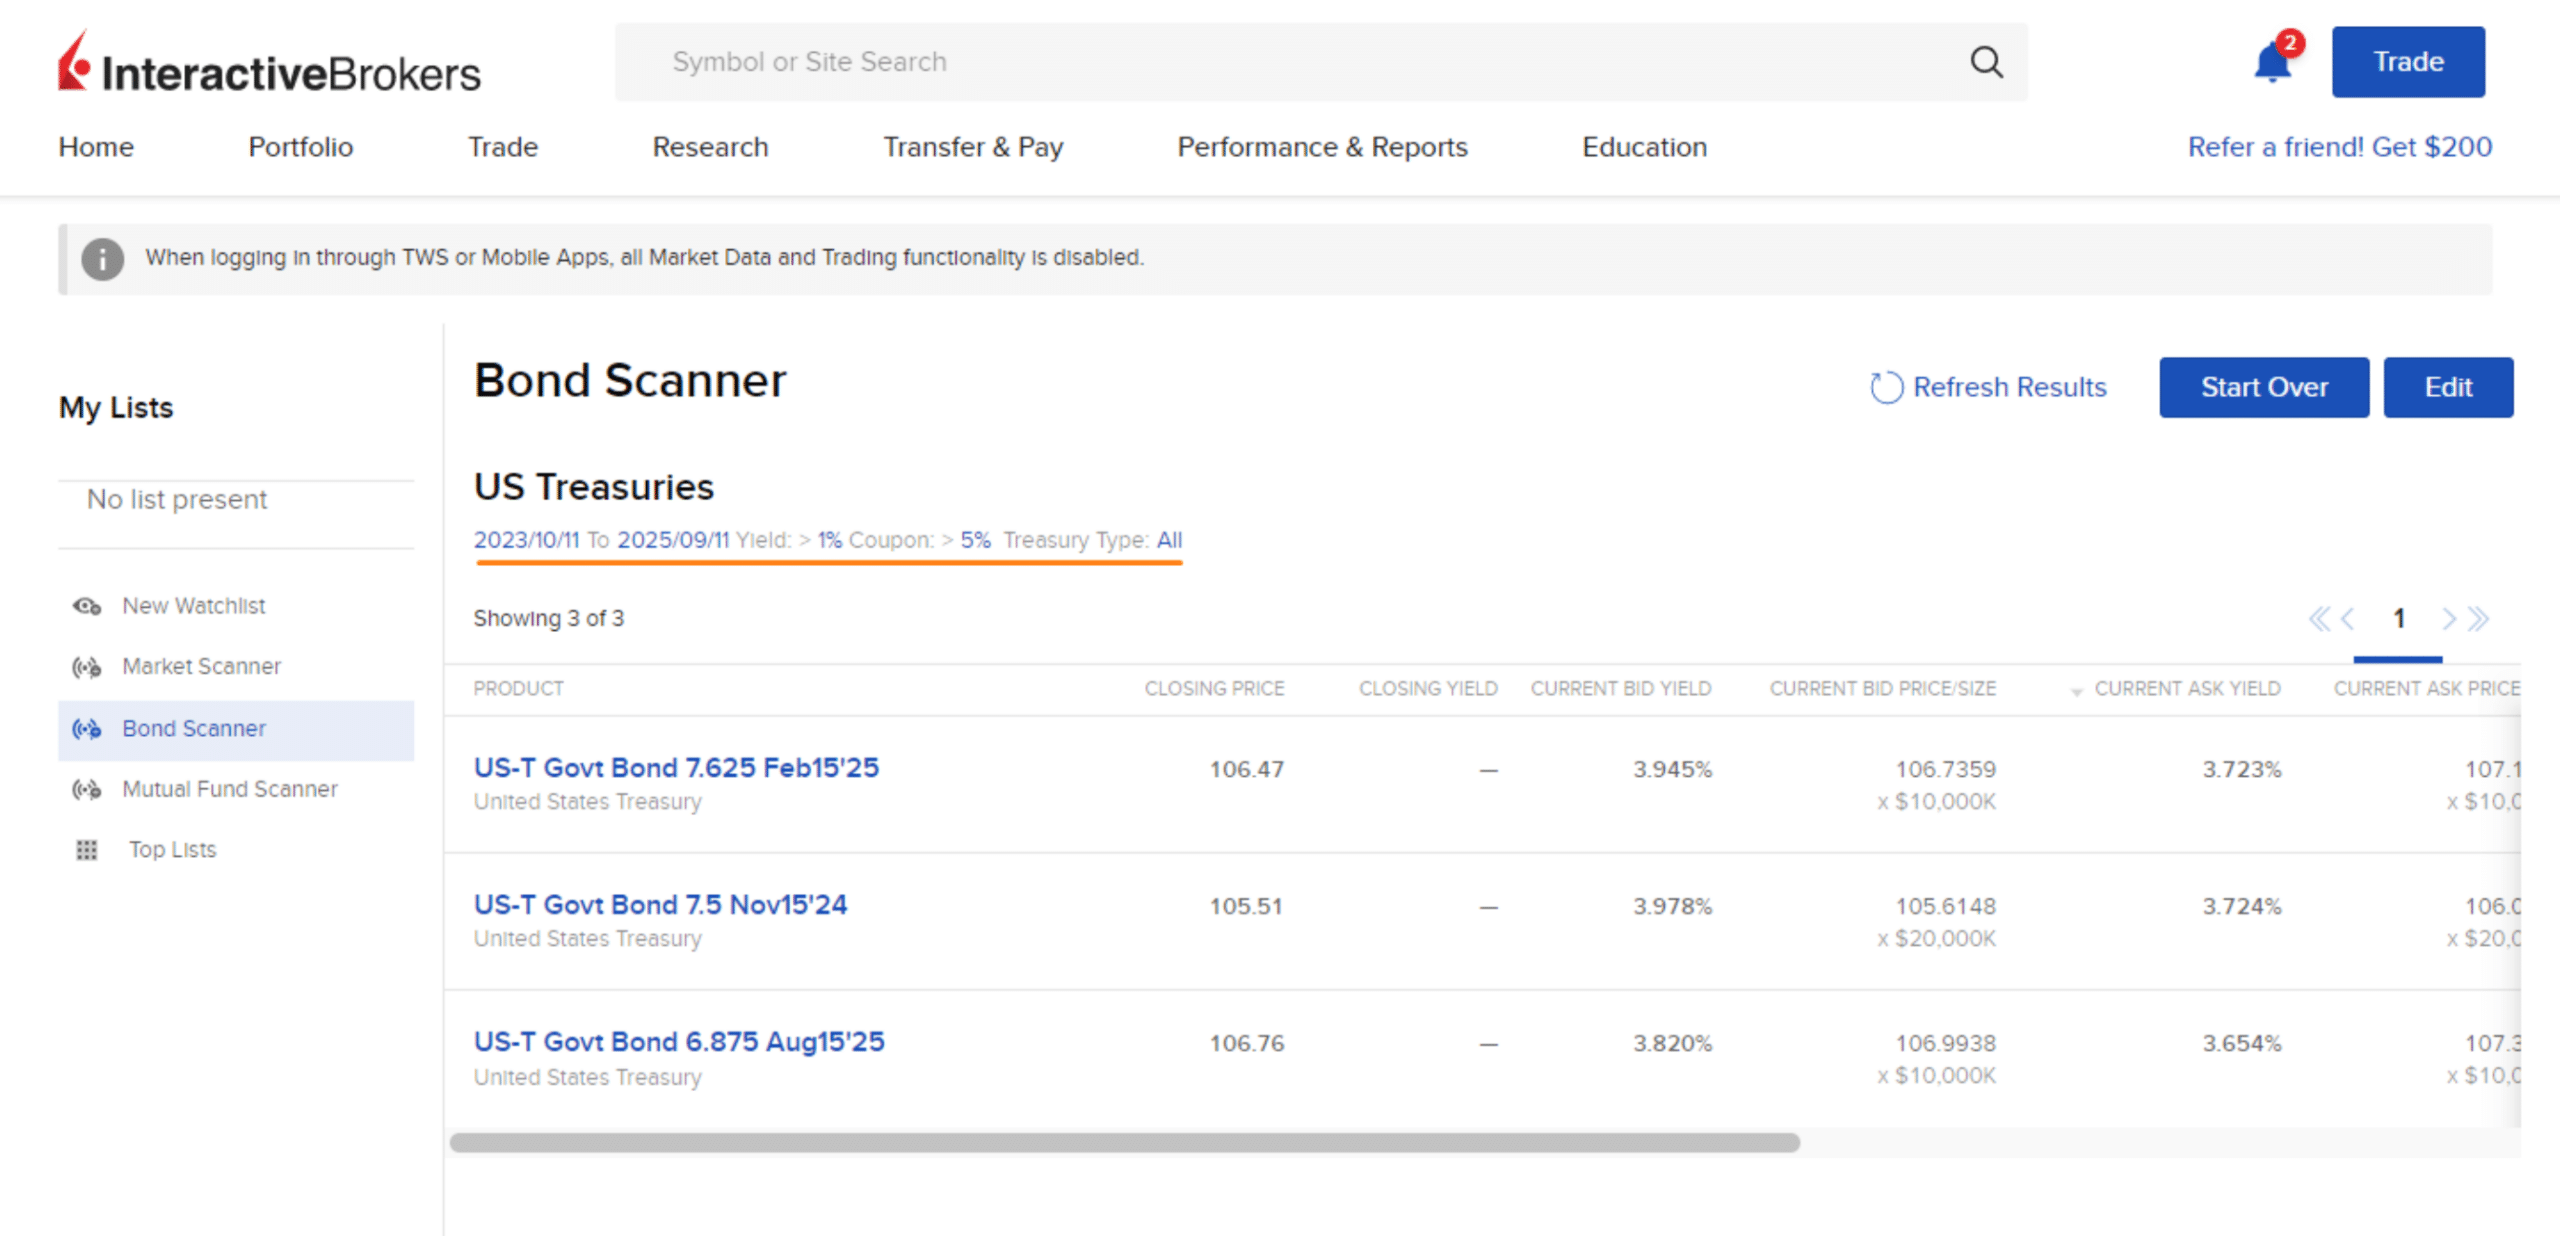
Task: Click closing price 106.47
Action: (x=1246, y=770)
